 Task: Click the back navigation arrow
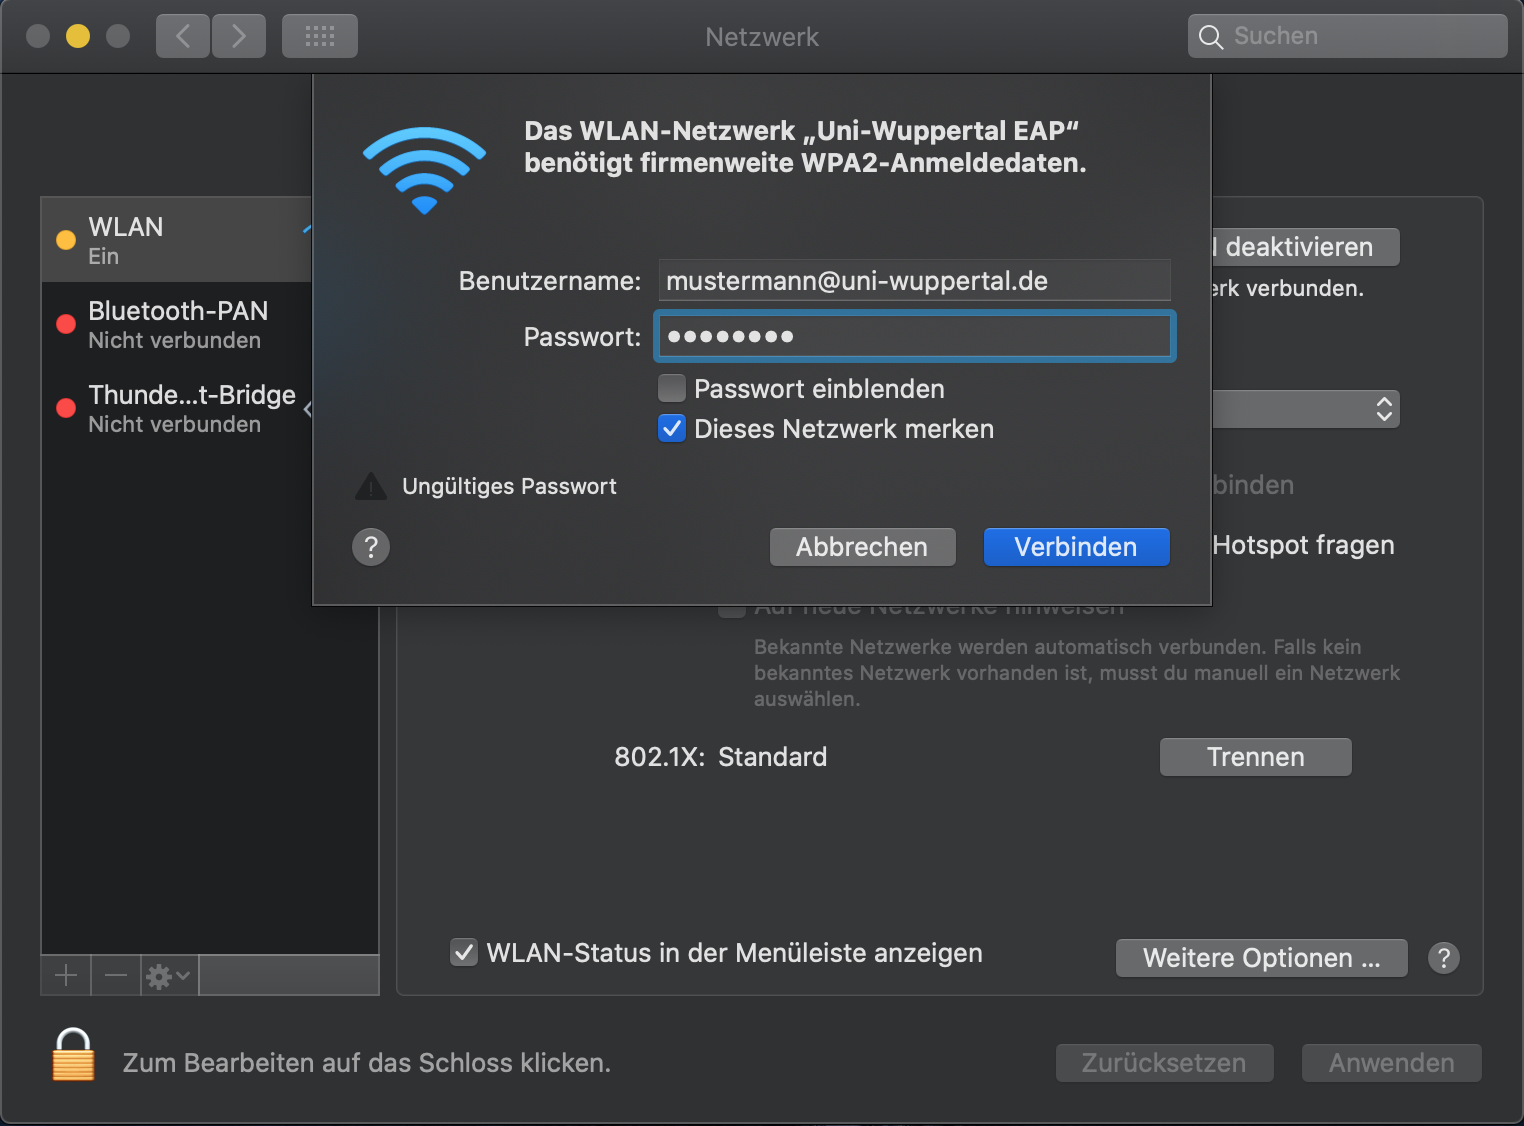point(183,37)
